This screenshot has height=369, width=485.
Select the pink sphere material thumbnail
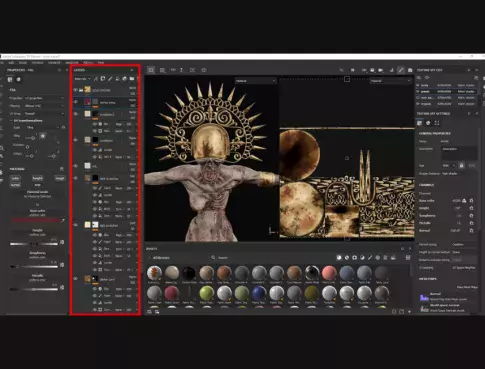click(329, 273)
